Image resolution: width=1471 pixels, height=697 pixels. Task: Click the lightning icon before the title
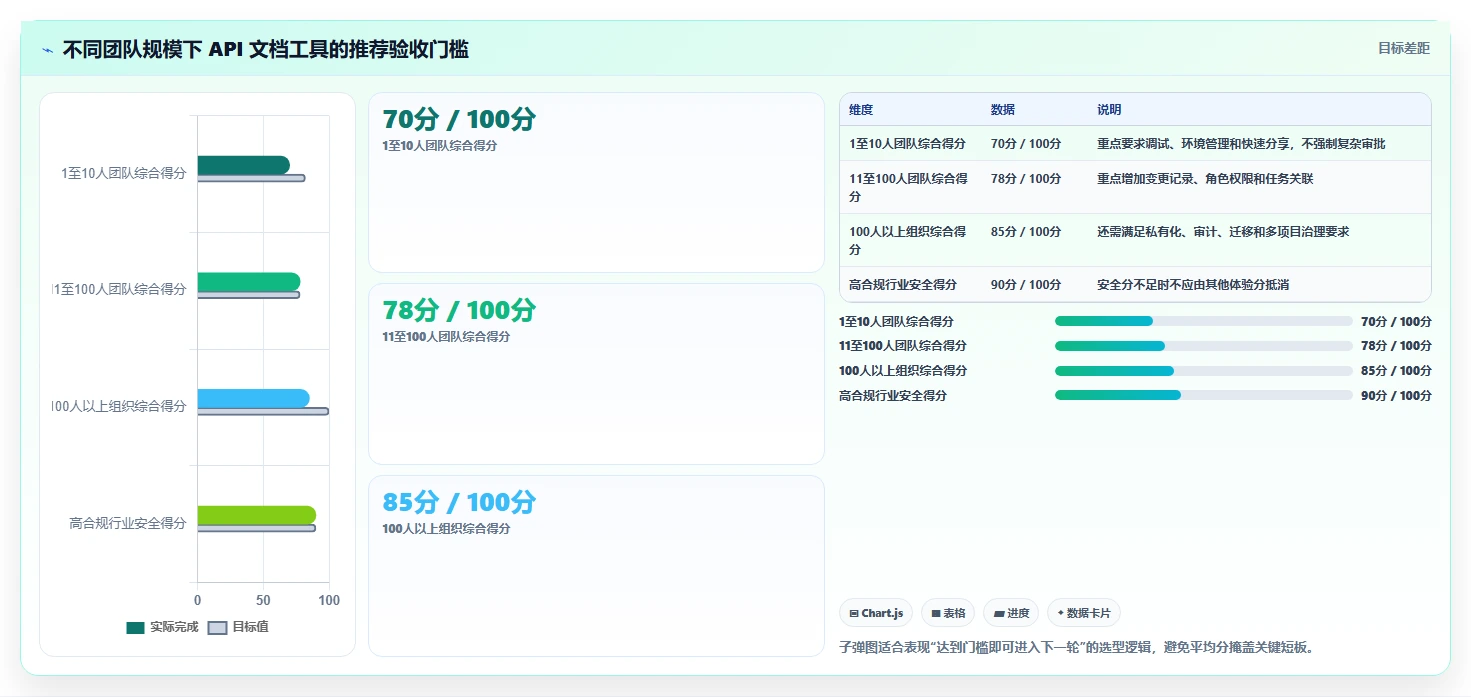pyautogui.click(x=48, y=49)
